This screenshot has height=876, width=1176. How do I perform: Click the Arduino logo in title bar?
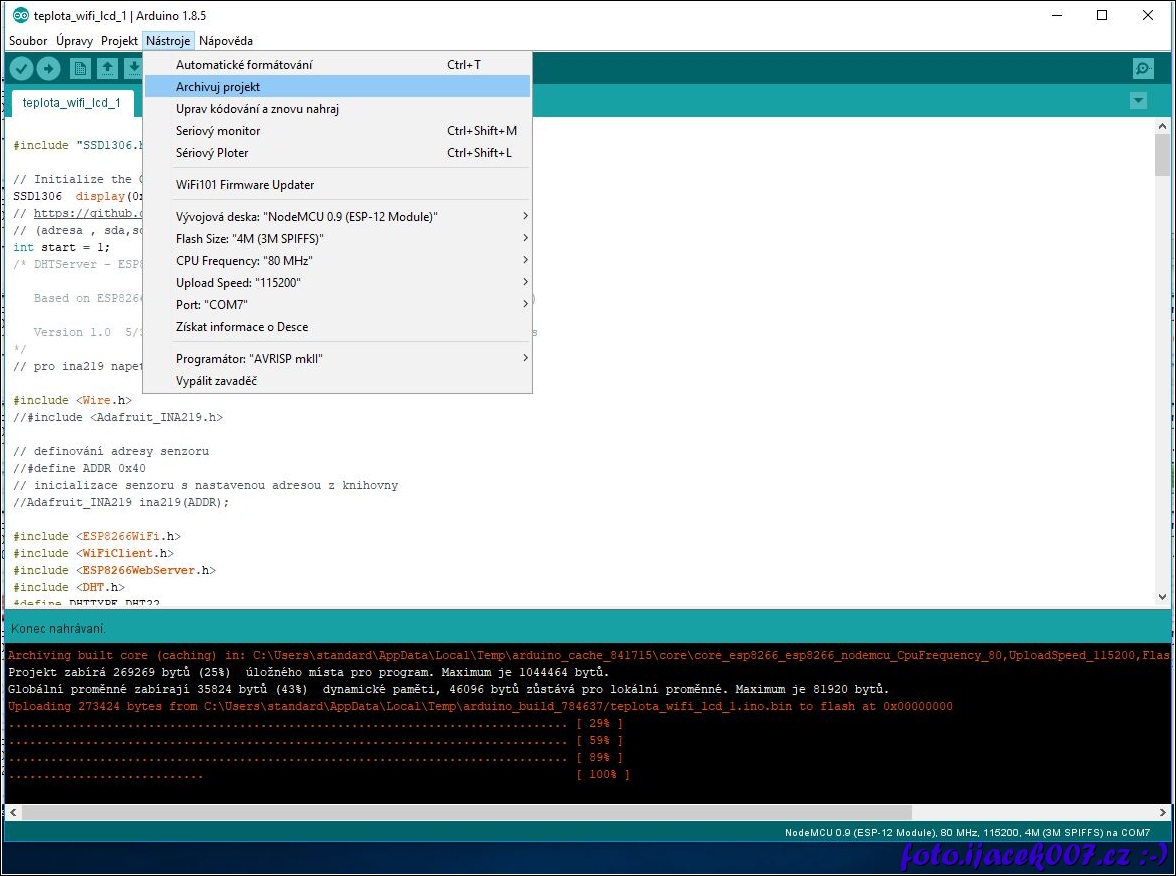click(x=20, y=16)
